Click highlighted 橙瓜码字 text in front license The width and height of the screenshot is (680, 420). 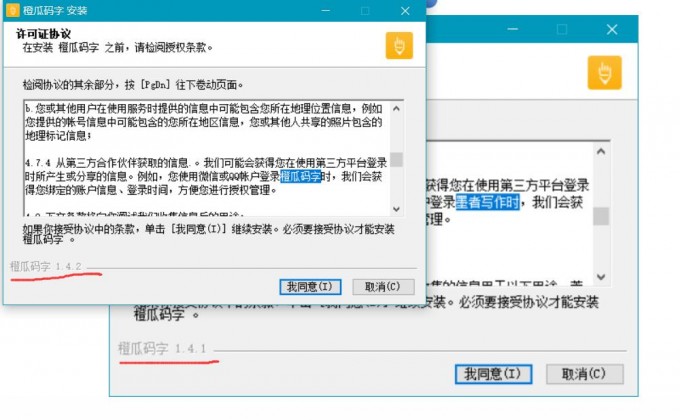tap(299, 176)
